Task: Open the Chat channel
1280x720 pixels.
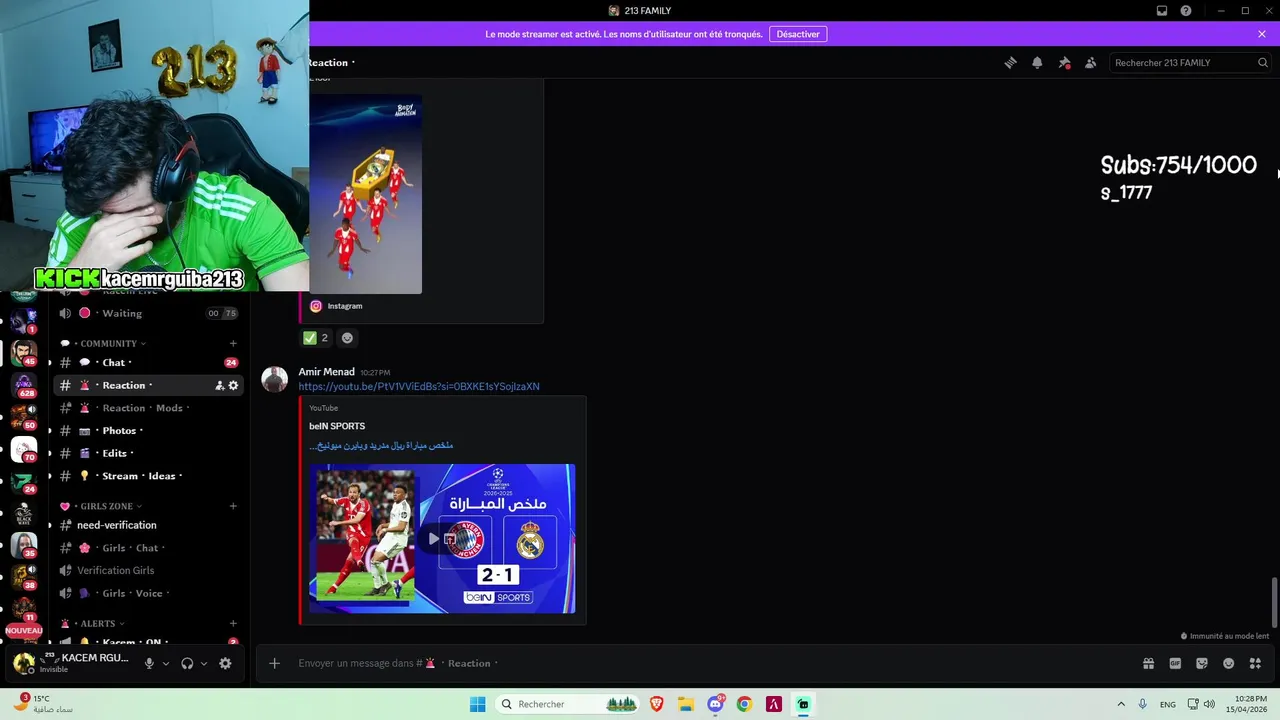Action: 148,362
